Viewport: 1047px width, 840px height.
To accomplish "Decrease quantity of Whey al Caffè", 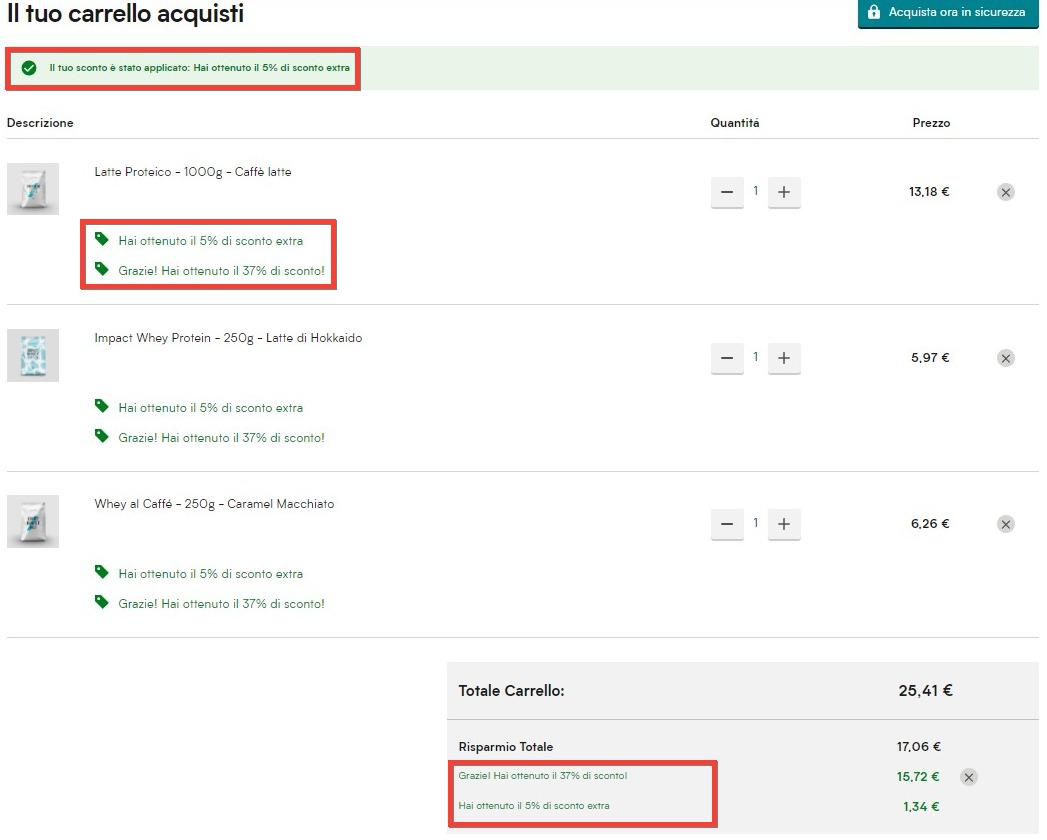I will click(727, 524).
